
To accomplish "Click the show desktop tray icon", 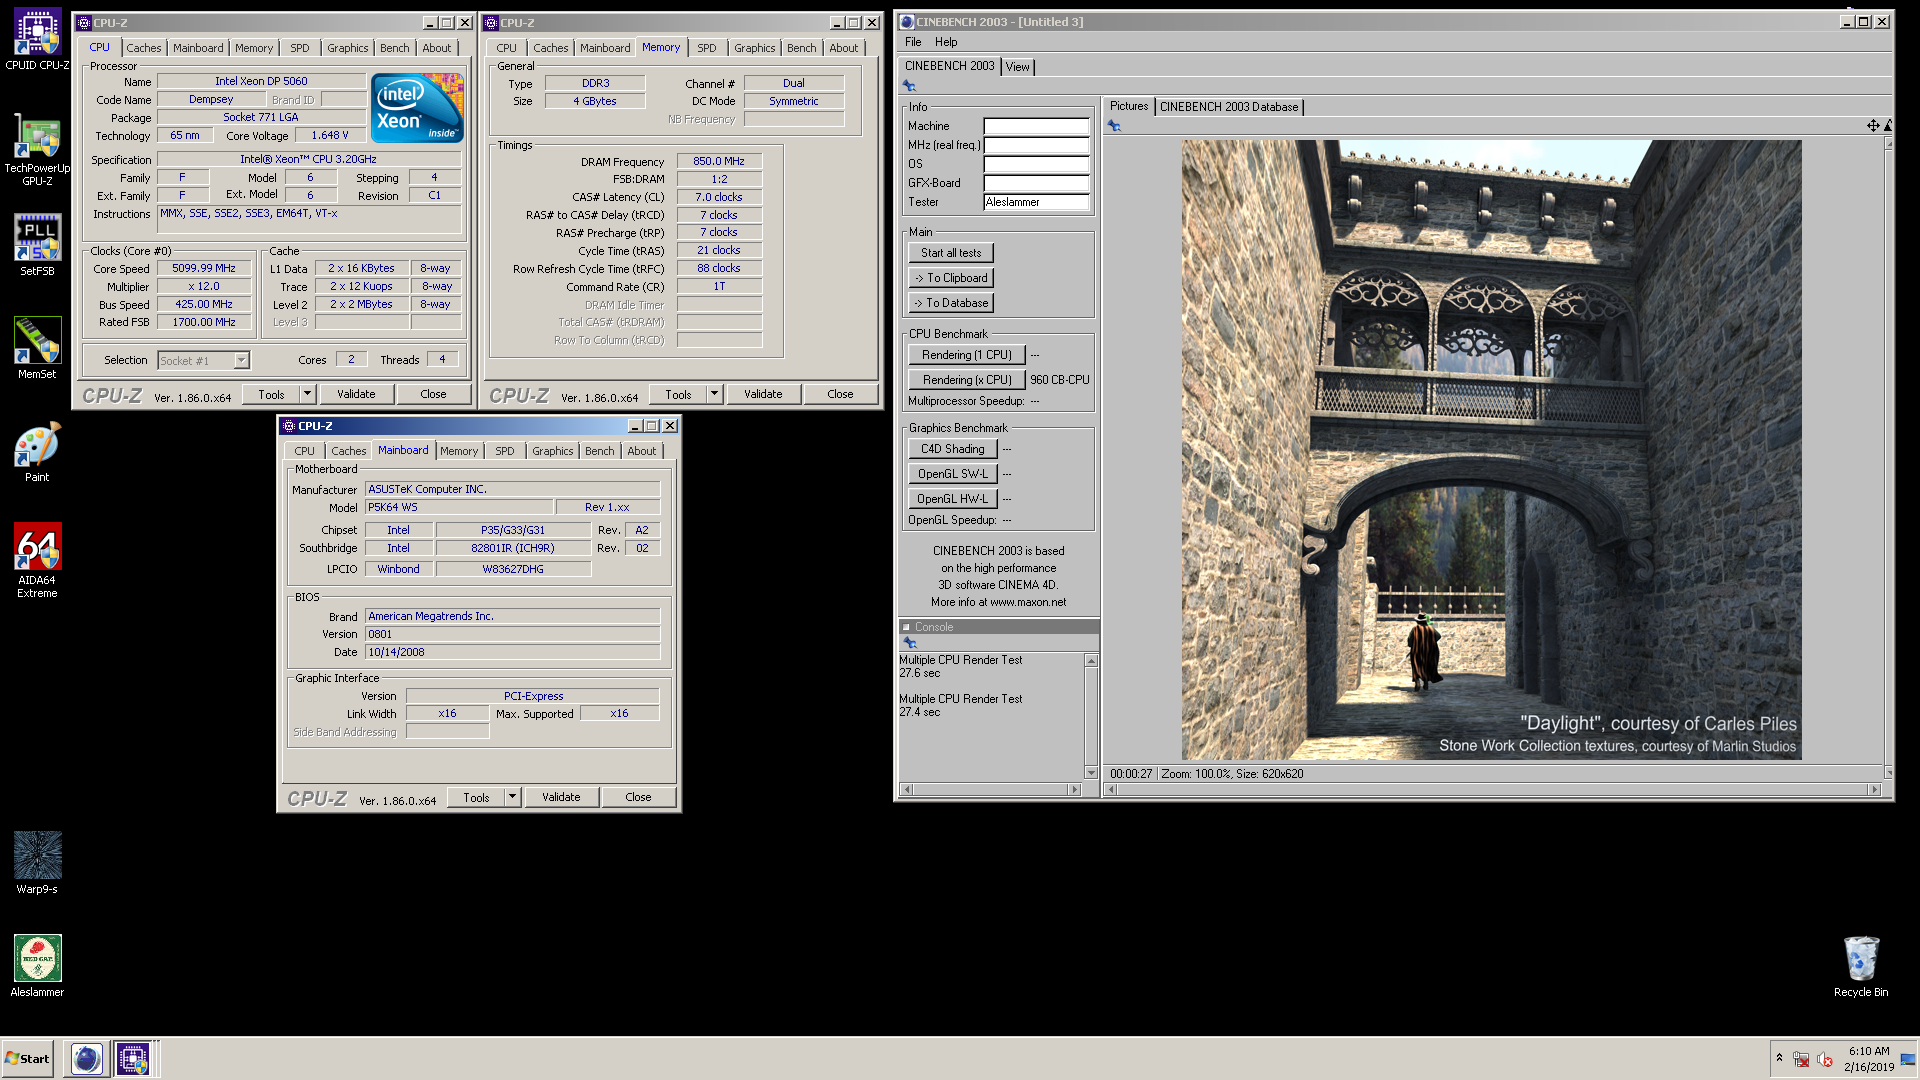I will pyautogui.click(x=1908, y=1059).
